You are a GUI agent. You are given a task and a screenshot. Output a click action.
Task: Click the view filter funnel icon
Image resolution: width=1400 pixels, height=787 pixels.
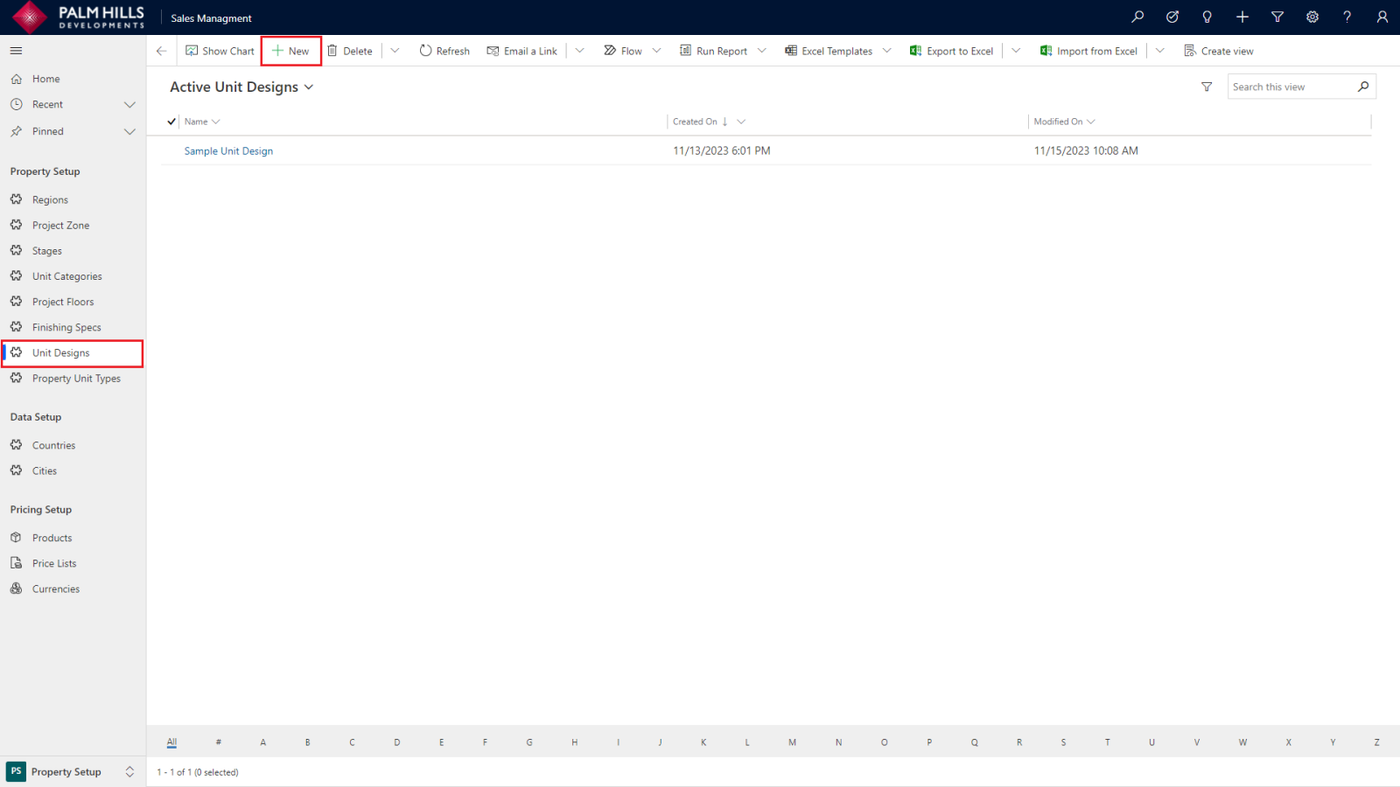tap(1207, 87)
